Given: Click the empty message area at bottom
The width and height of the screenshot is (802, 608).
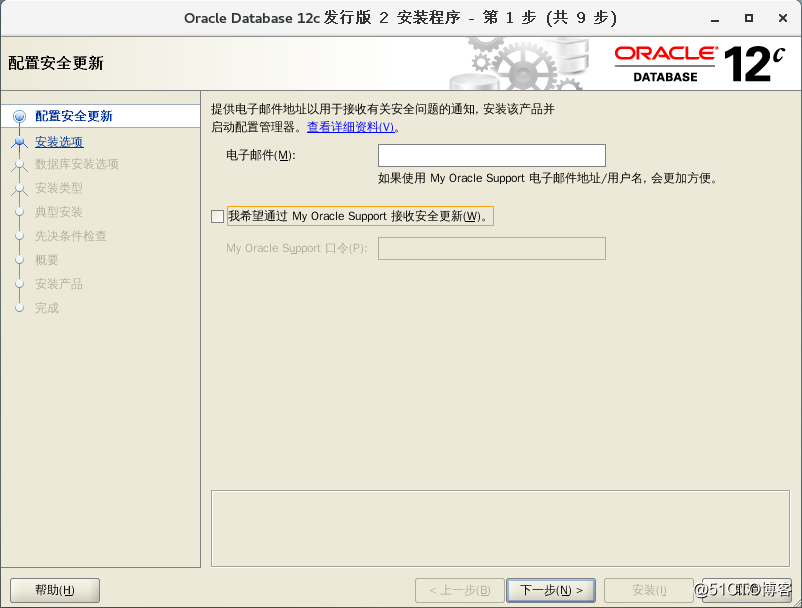Looking at the screenshot, I should click(500, 529).
